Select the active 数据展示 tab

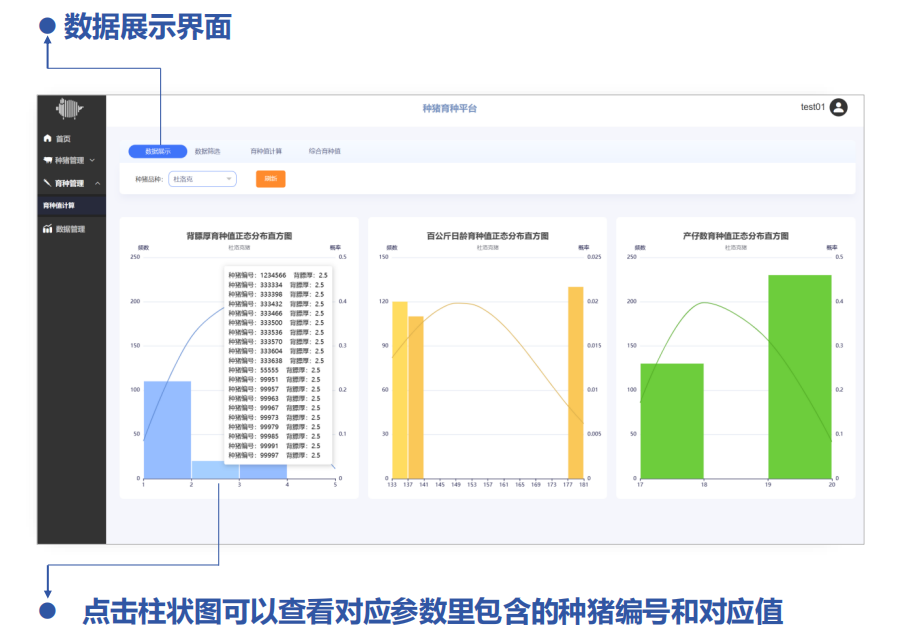(x=158, y=152)
